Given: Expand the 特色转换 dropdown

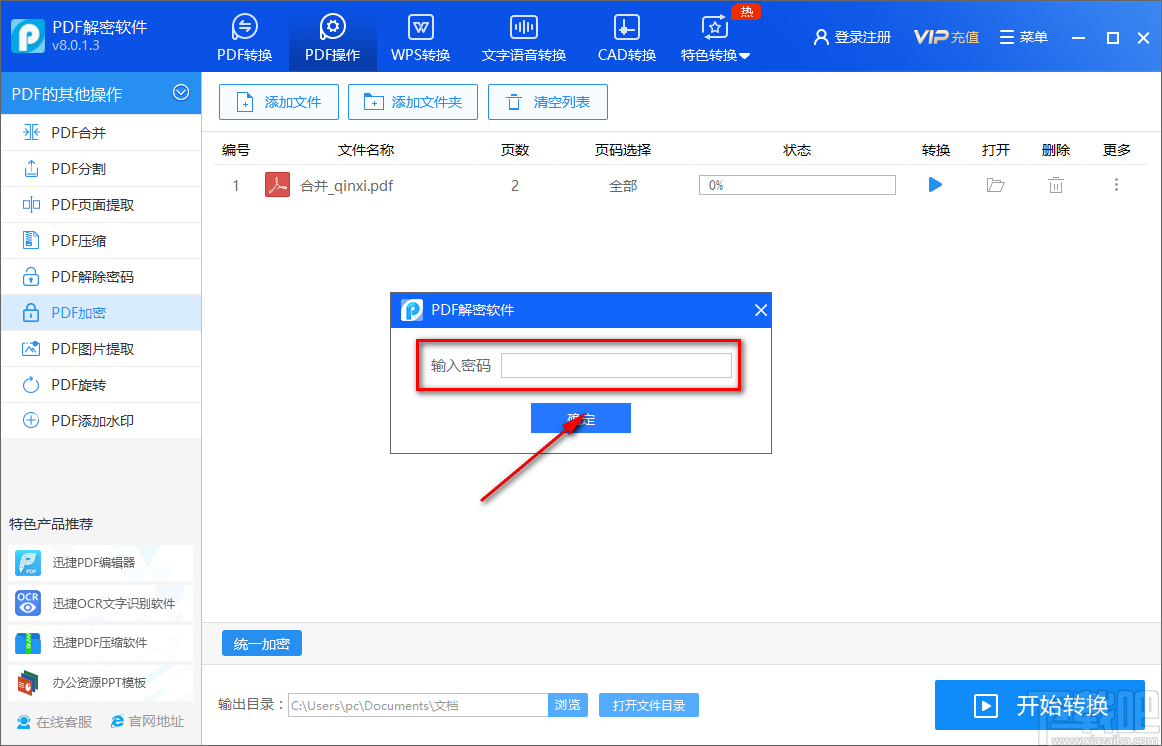Looking at the screenshot, I should pyautogui.click(x=745, y=56).
